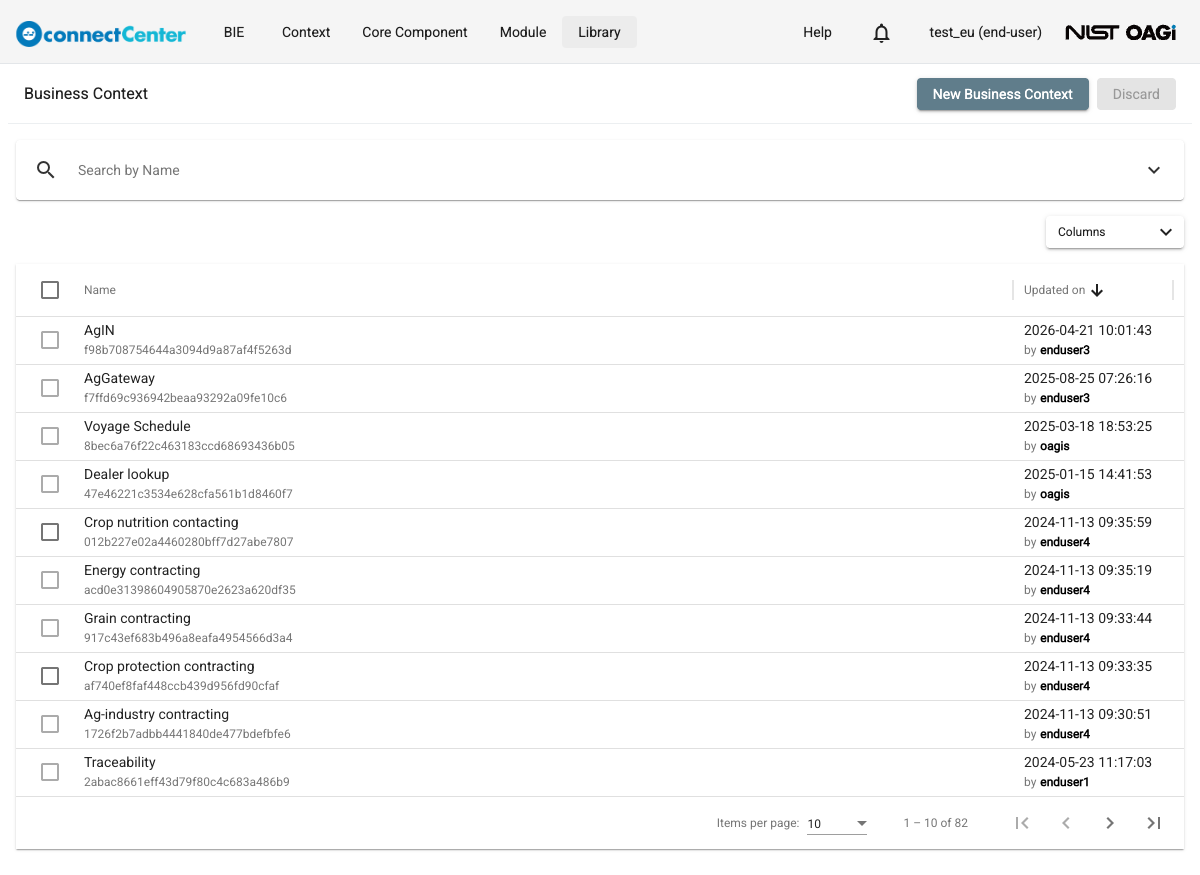Sort by Name column header
Screen dimensions: 1200x875
point(100,290)
